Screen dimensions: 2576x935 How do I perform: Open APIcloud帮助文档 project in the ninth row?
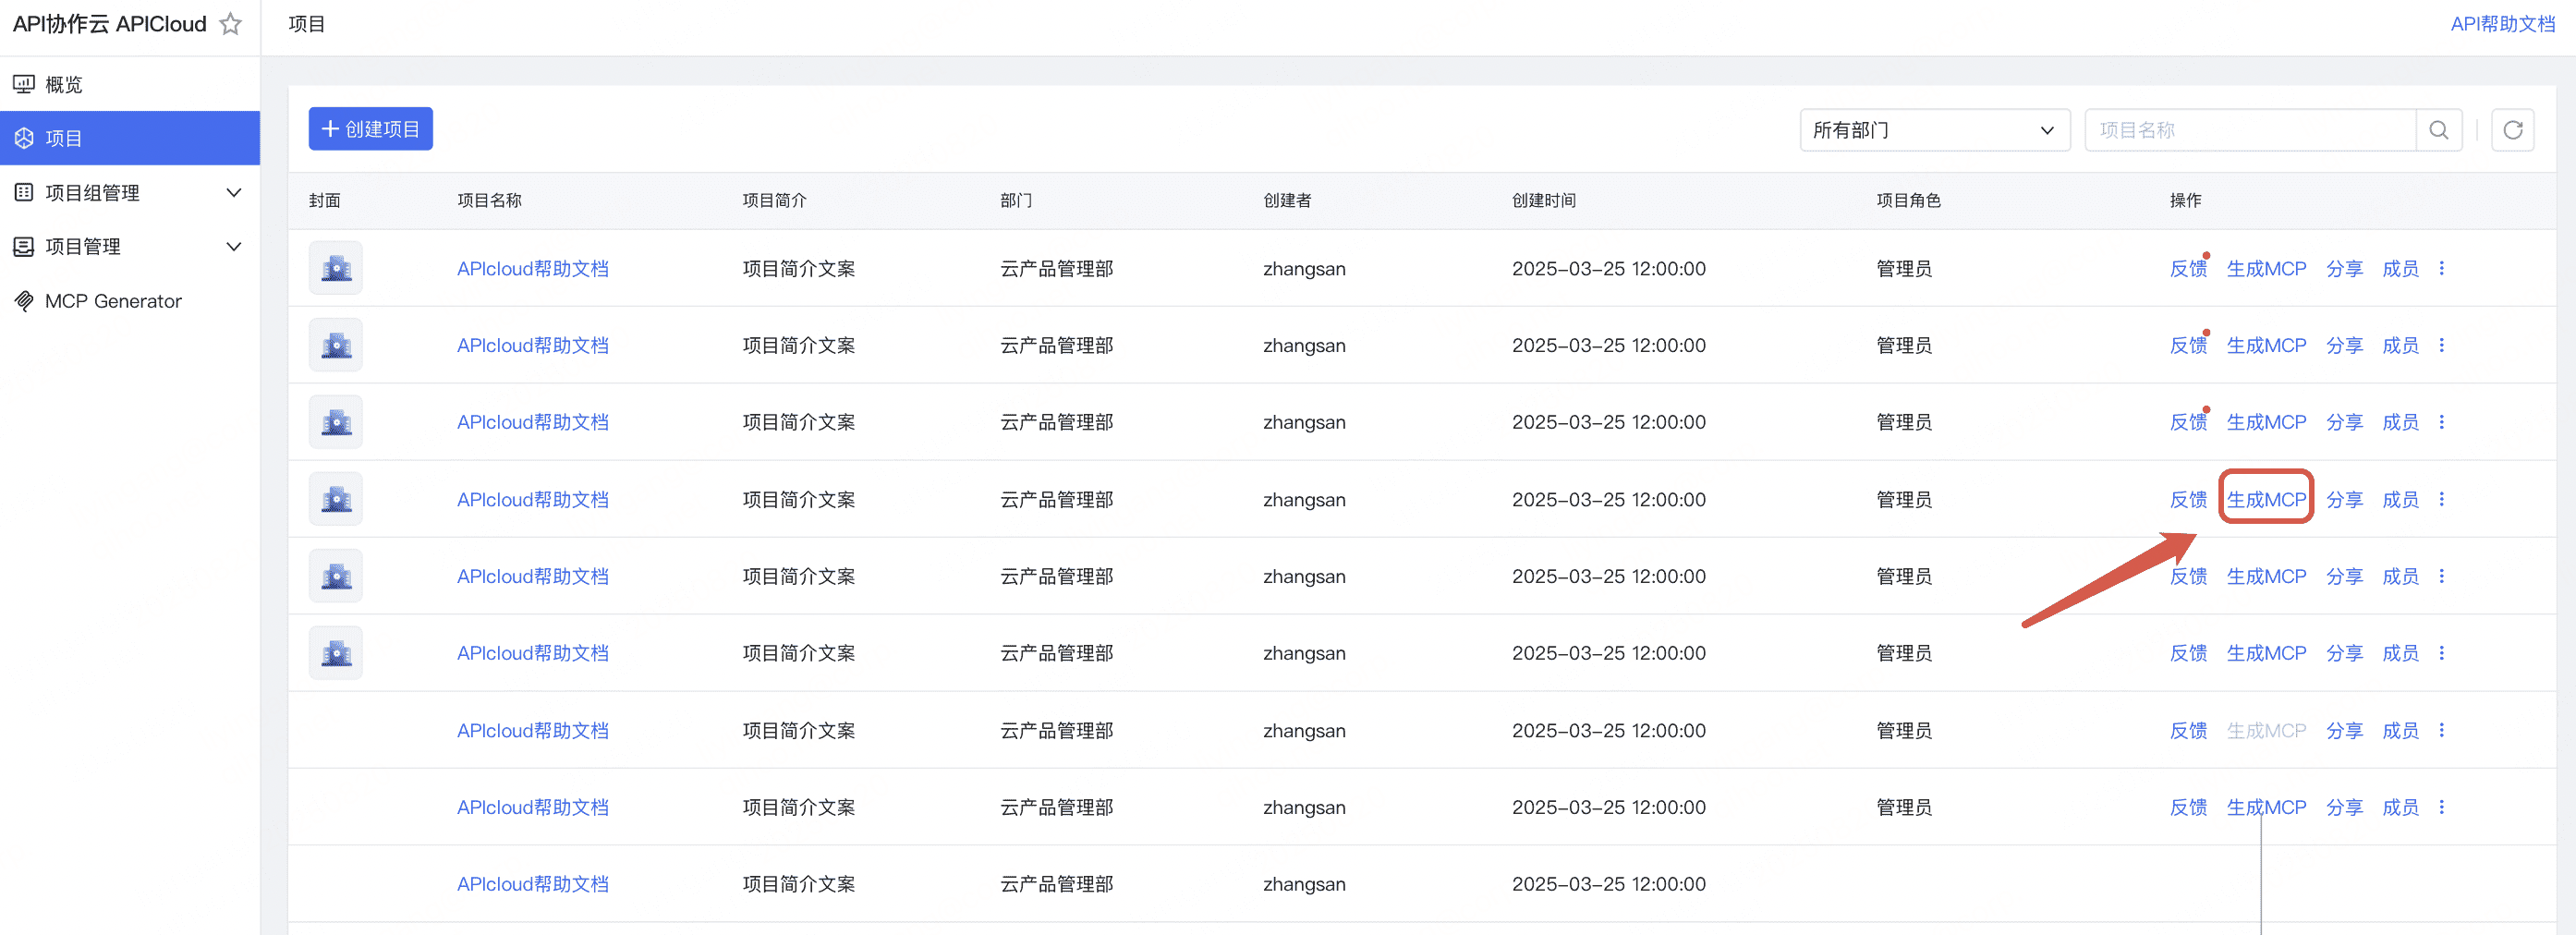coord(532,884)
